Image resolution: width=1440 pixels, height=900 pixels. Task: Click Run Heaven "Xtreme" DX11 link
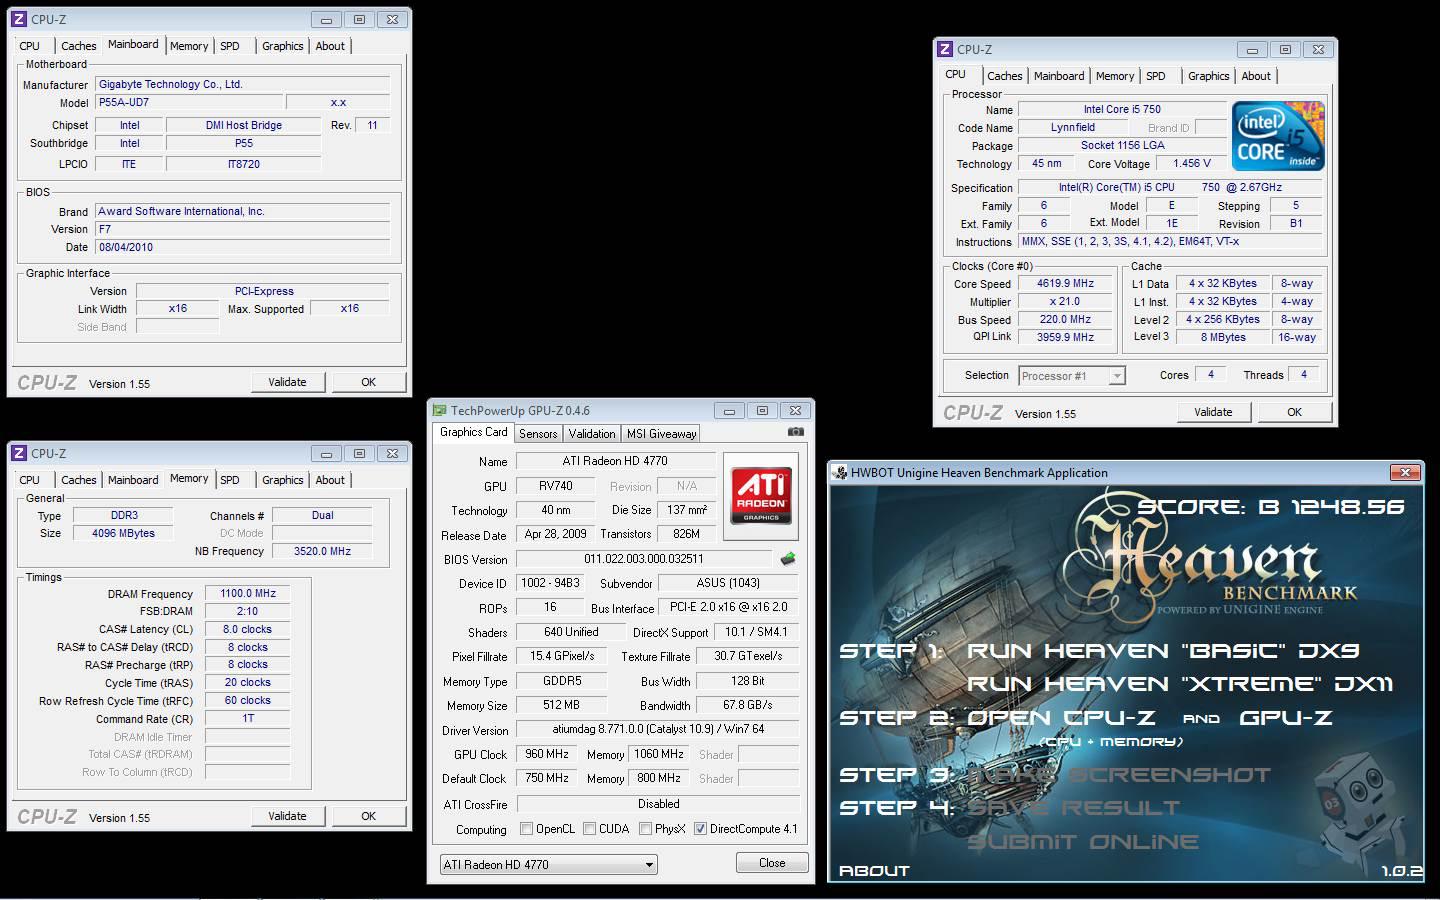(1180, 684)
